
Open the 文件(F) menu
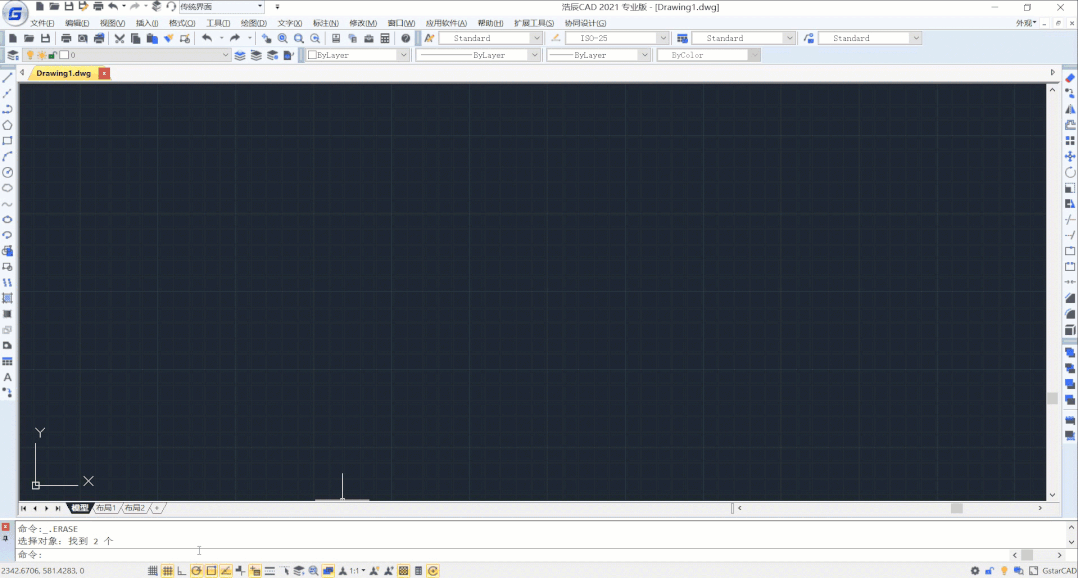[x=42, y=23]
